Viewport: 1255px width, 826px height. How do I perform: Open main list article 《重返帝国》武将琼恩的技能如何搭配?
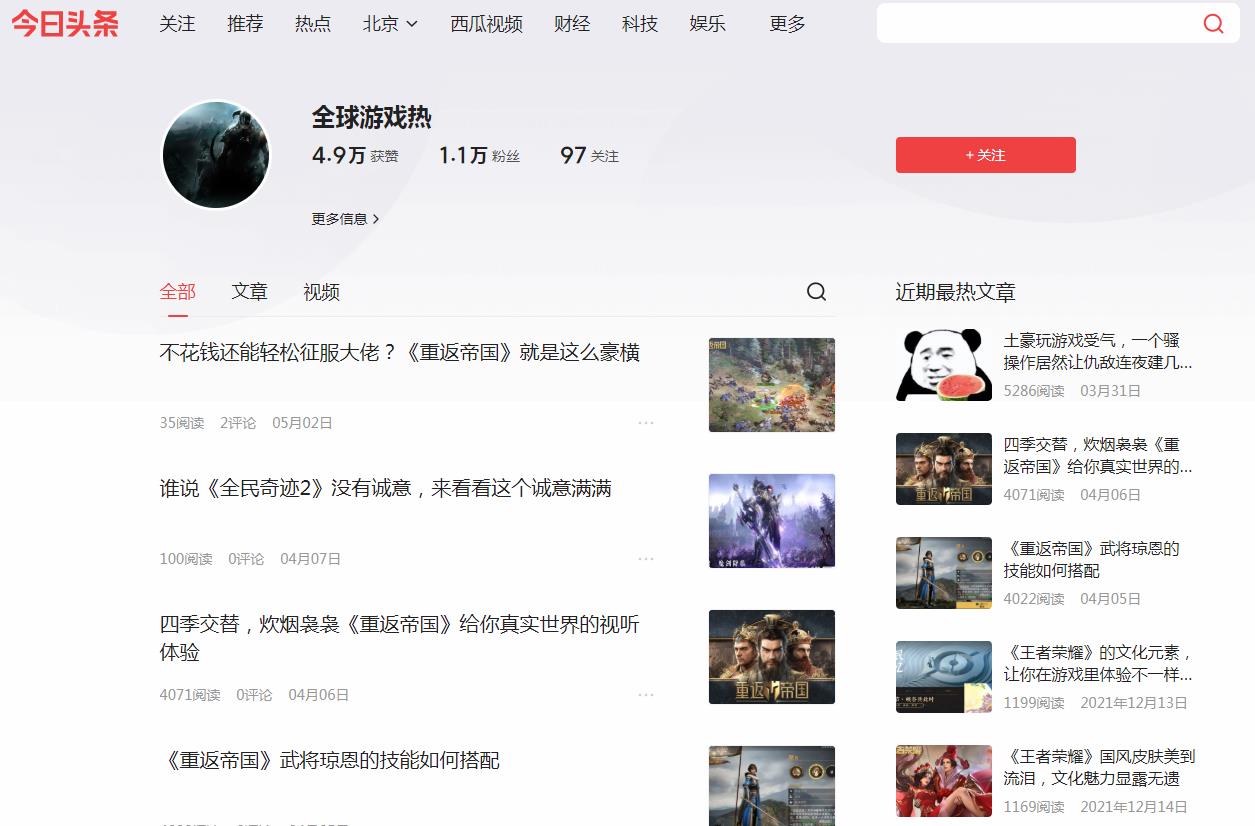click(x=330, y=760)
